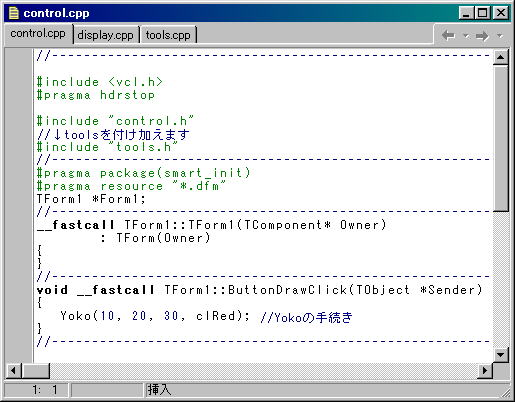Screen dimensions: 515x402
Task: Click the vertical scrollbar down arrow
Action: (x=500, y=355)
